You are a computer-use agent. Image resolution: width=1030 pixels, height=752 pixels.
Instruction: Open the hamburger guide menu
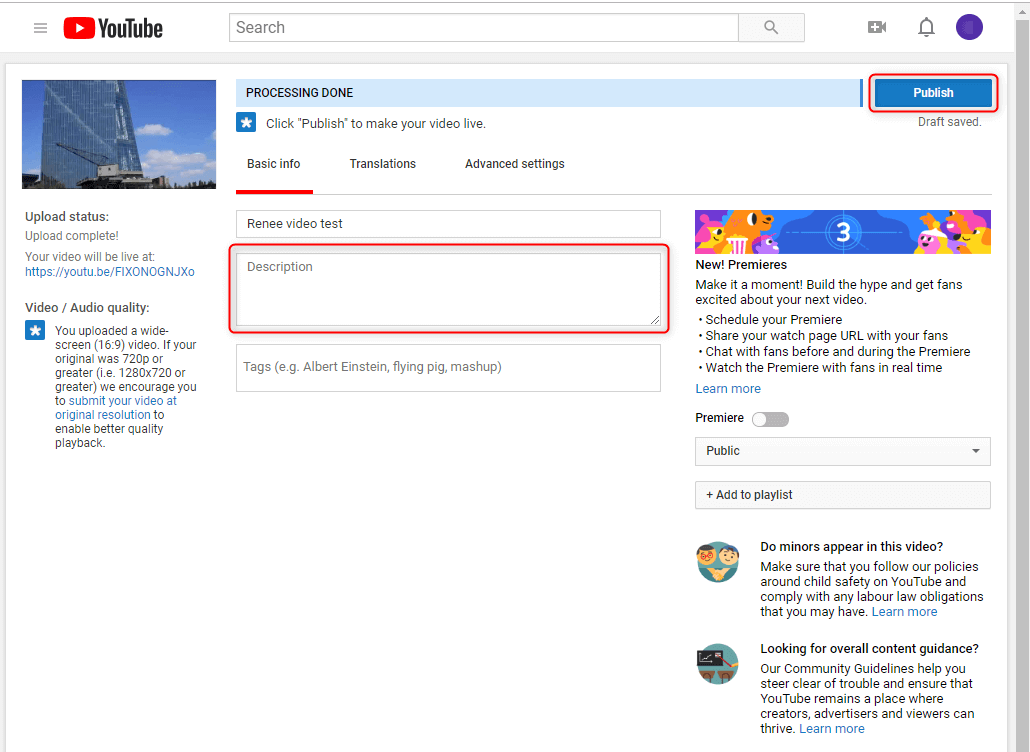pos(40,28)
